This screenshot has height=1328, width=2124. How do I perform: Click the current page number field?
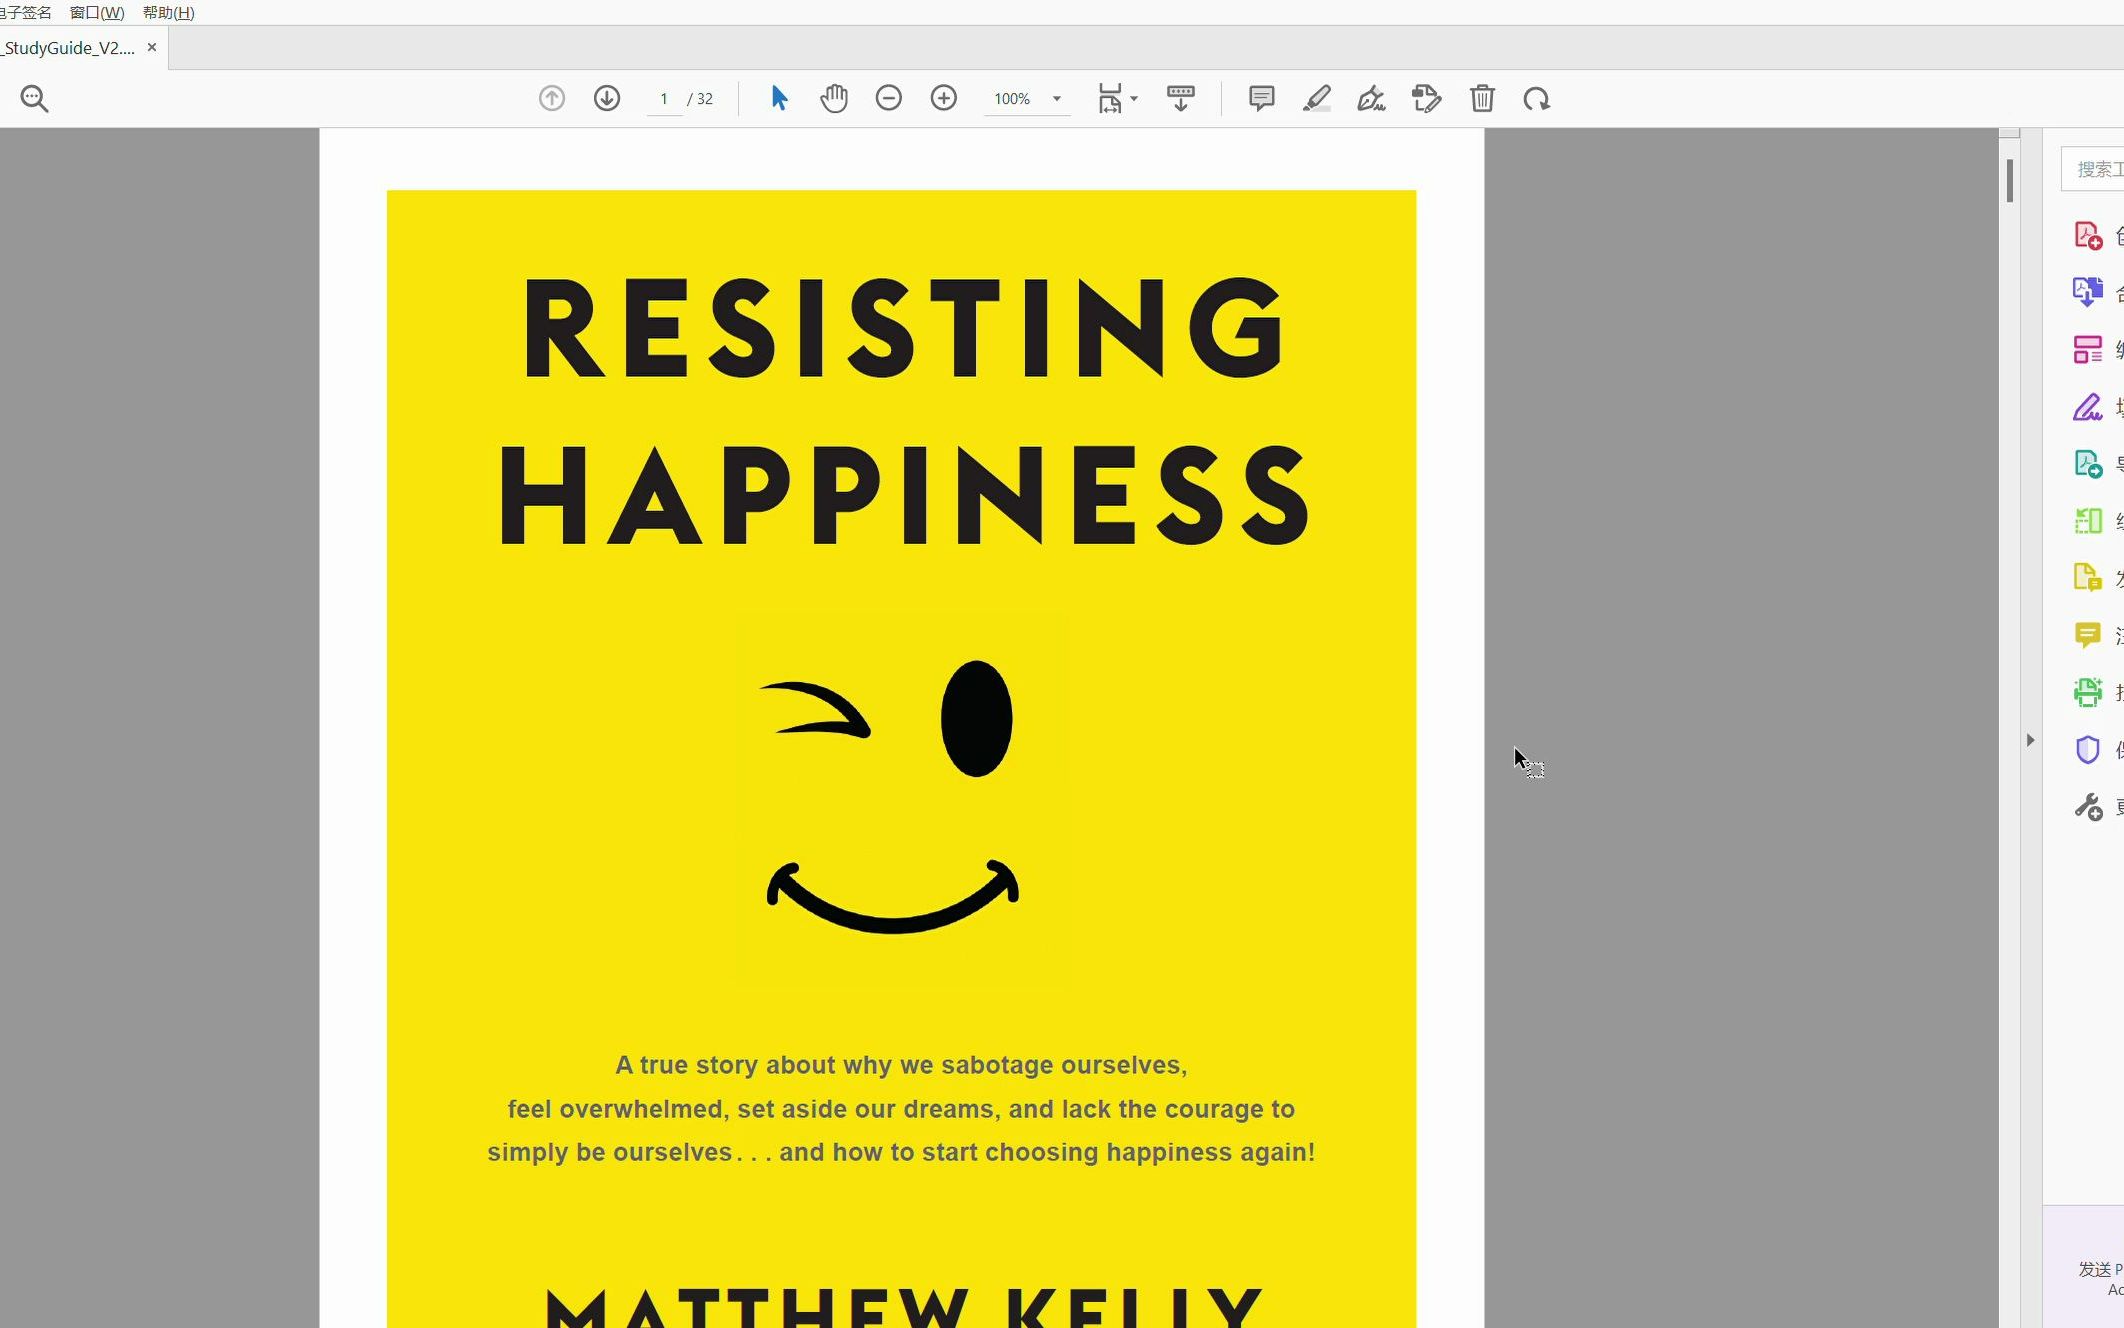point(664,99)
